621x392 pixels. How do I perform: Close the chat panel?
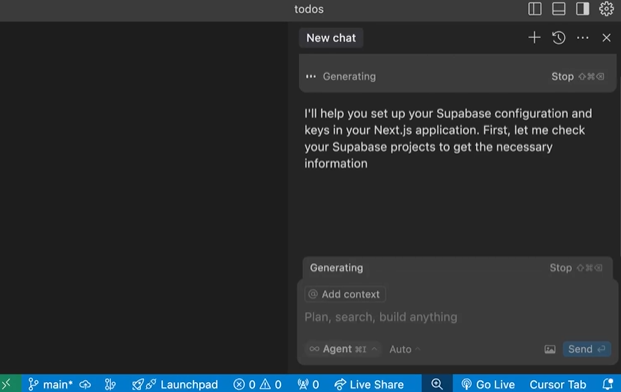point(606,38)
